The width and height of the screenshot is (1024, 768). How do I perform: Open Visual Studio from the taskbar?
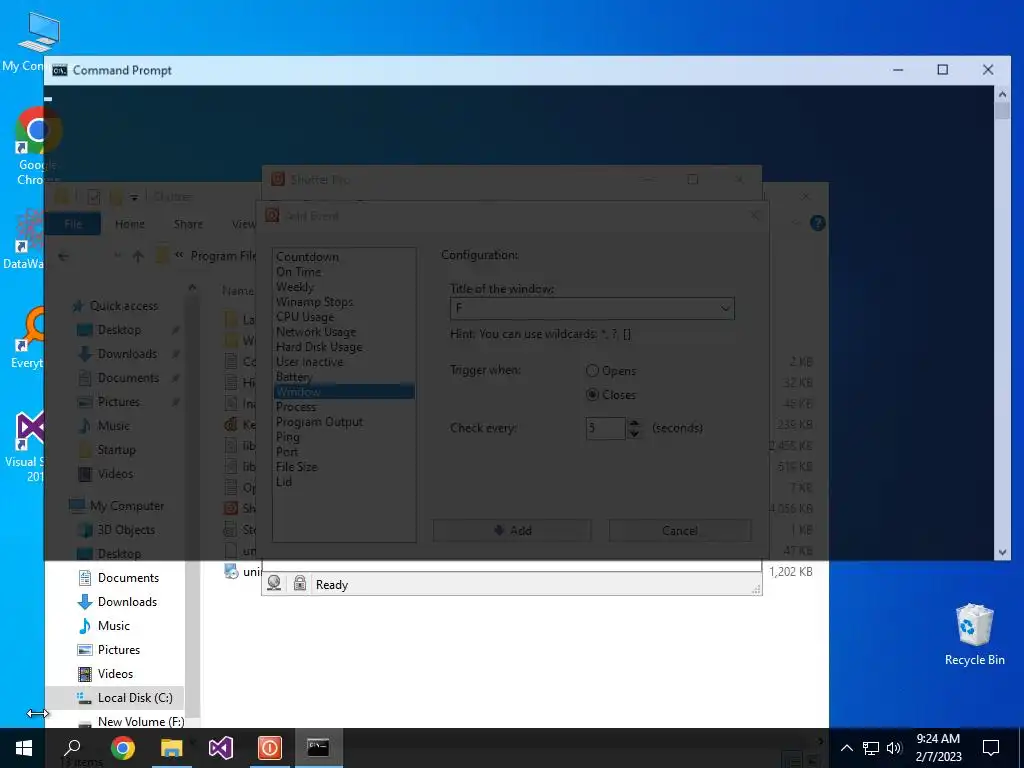tap(221, 748)
